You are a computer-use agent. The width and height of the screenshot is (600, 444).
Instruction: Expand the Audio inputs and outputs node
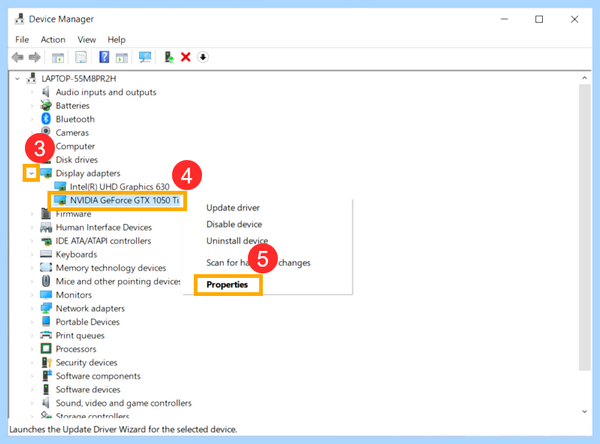pos(32,92)
